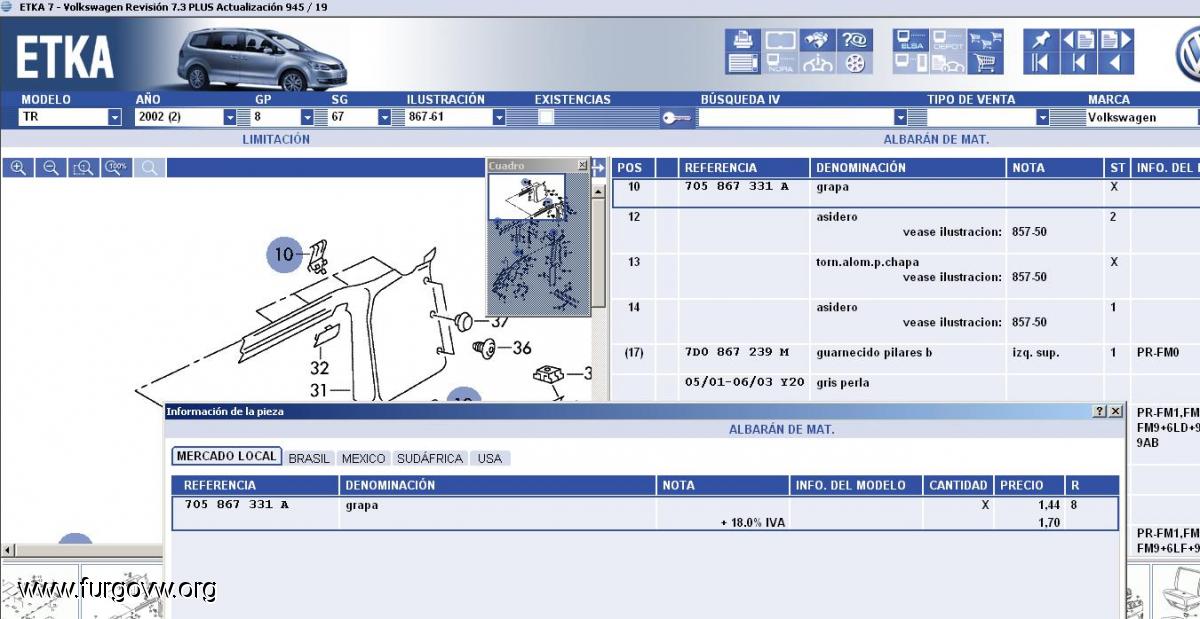Viewport: 1200px width, 619px height.
Task: Click the up arrow on the Cuadro scrollbar
Action: tap(599, 191)
